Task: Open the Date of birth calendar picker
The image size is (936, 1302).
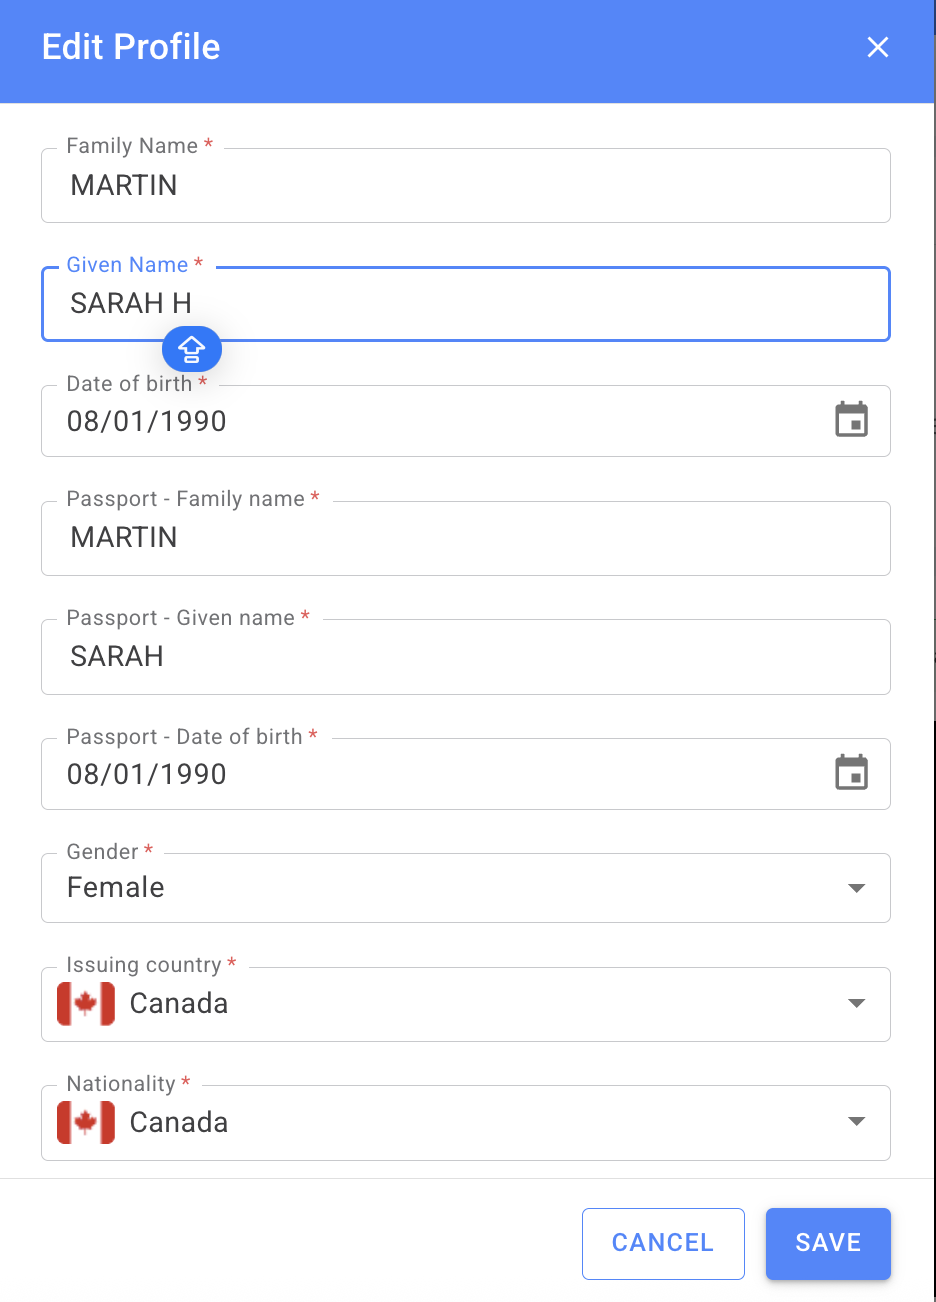Action: (x=851, y=420)
